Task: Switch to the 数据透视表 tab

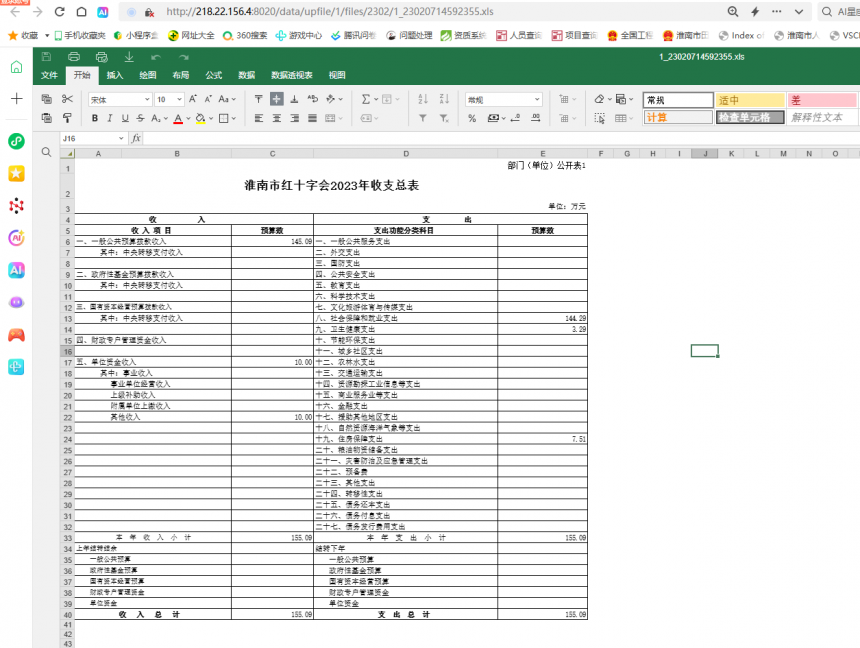Action: [x=292, y=75]
